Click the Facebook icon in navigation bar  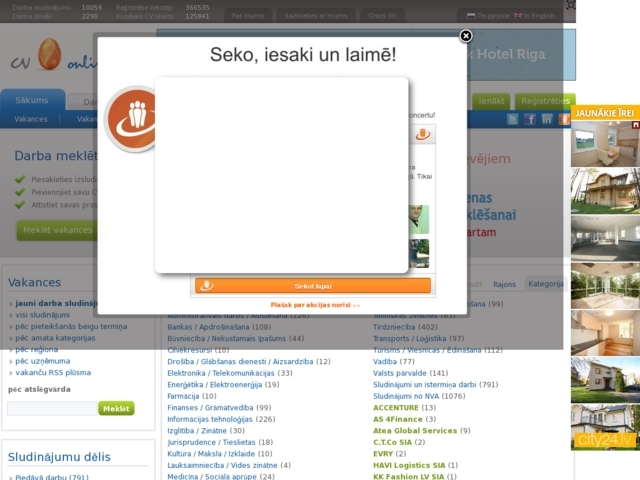pyautogui.click(x=530, y=119)
